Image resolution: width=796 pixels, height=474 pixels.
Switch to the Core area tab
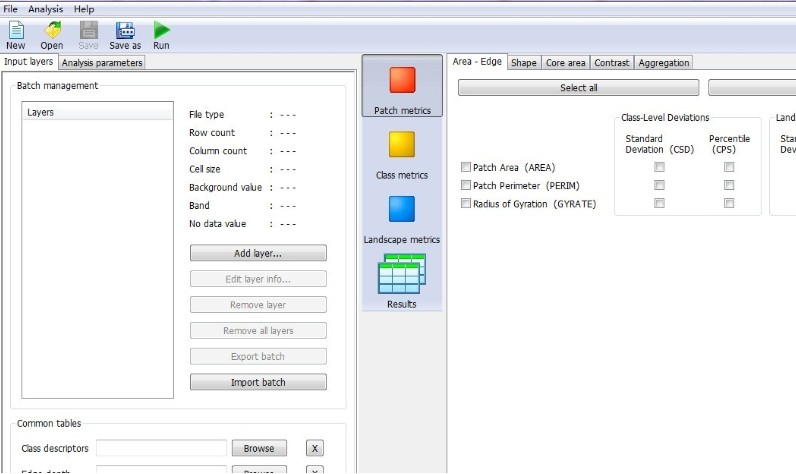[x=566, y=63]
